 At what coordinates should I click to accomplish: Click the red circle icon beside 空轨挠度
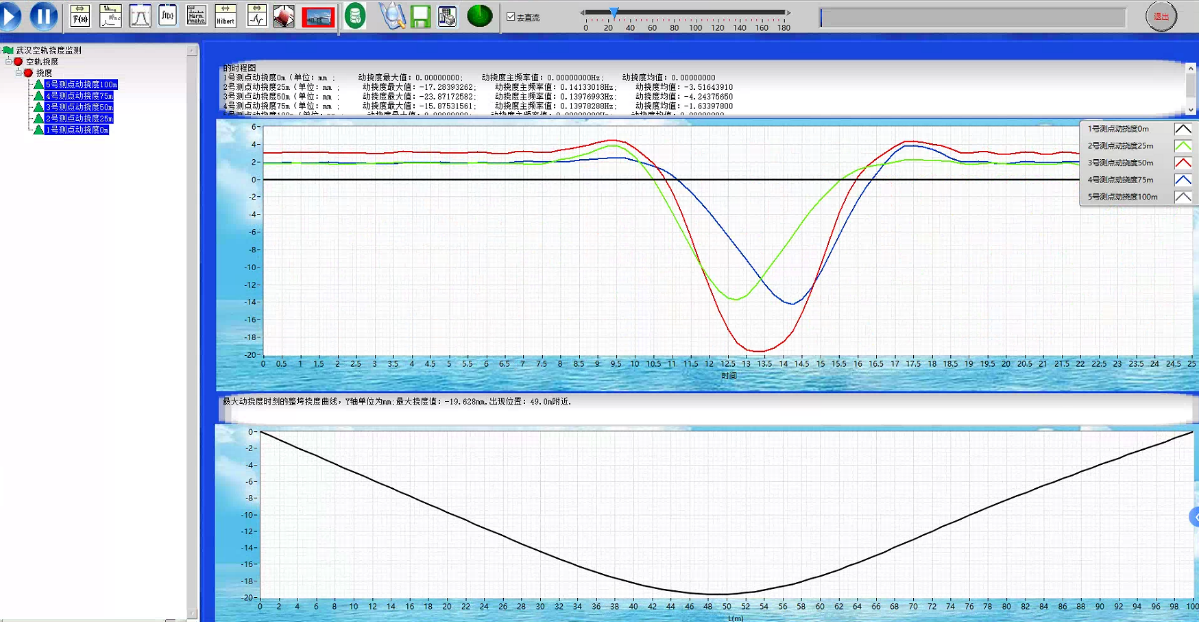(x=18, y=62)
